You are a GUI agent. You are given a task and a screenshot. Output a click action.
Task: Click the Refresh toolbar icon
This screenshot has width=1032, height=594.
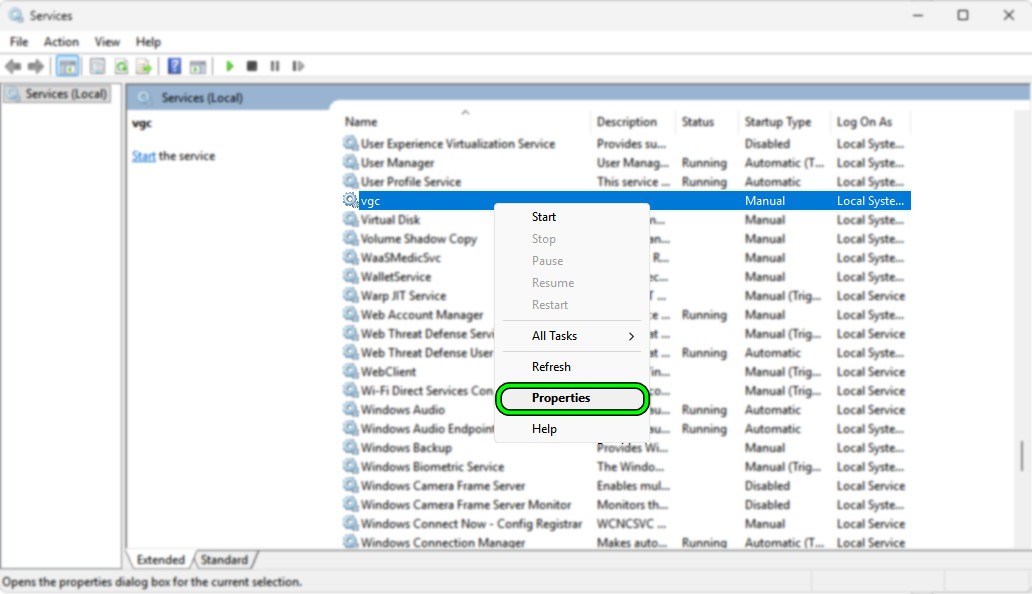tap(121, 66)
